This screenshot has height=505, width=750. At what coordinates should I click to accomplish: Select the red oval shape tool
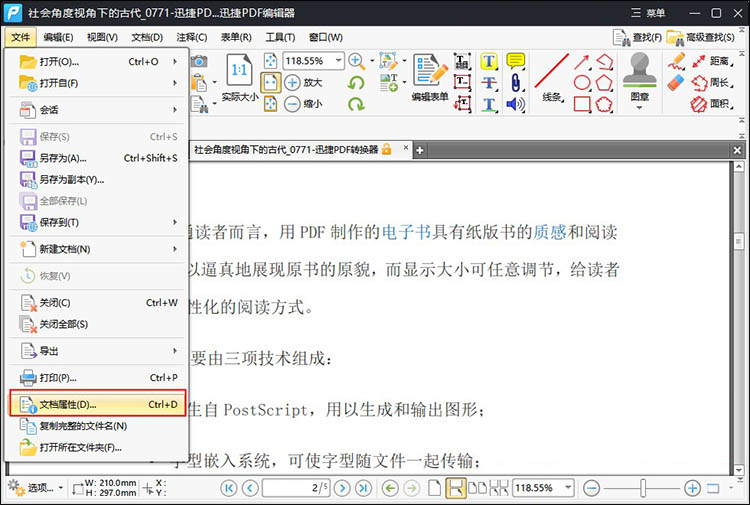click(x=582, y=83)
